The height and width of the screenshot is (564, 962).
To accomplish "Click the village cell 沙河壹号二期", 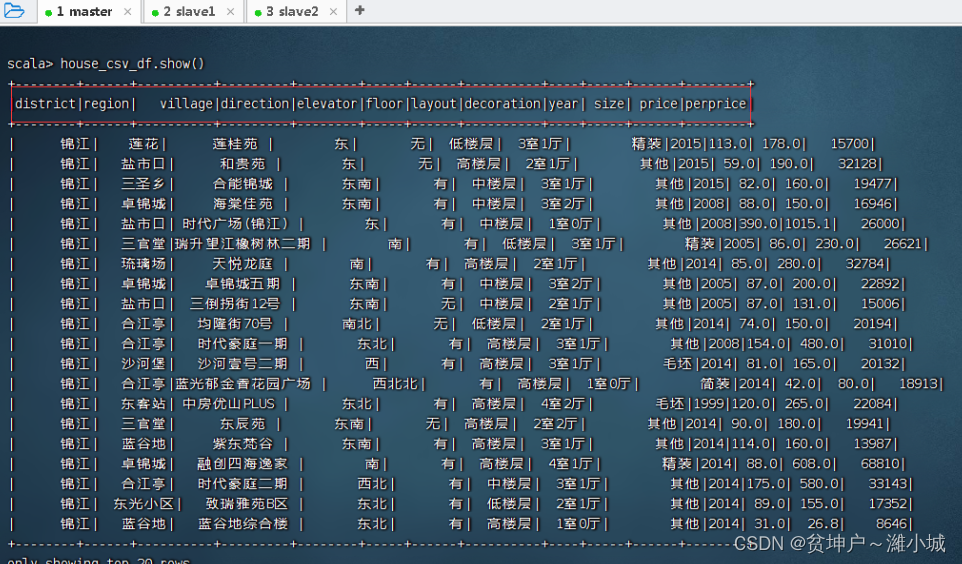I will click(242, 364).
